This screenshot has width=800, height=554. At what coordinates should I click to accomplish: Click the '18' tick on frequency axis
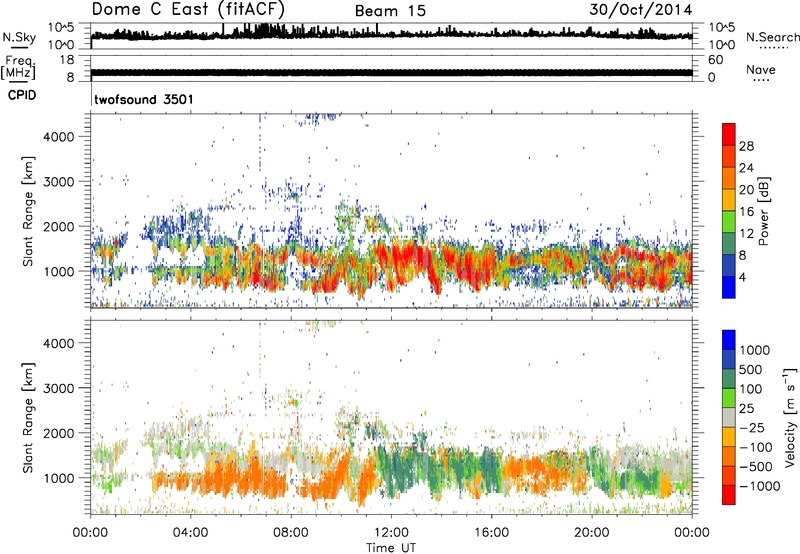pyautogui.click(x=67, y=60)
